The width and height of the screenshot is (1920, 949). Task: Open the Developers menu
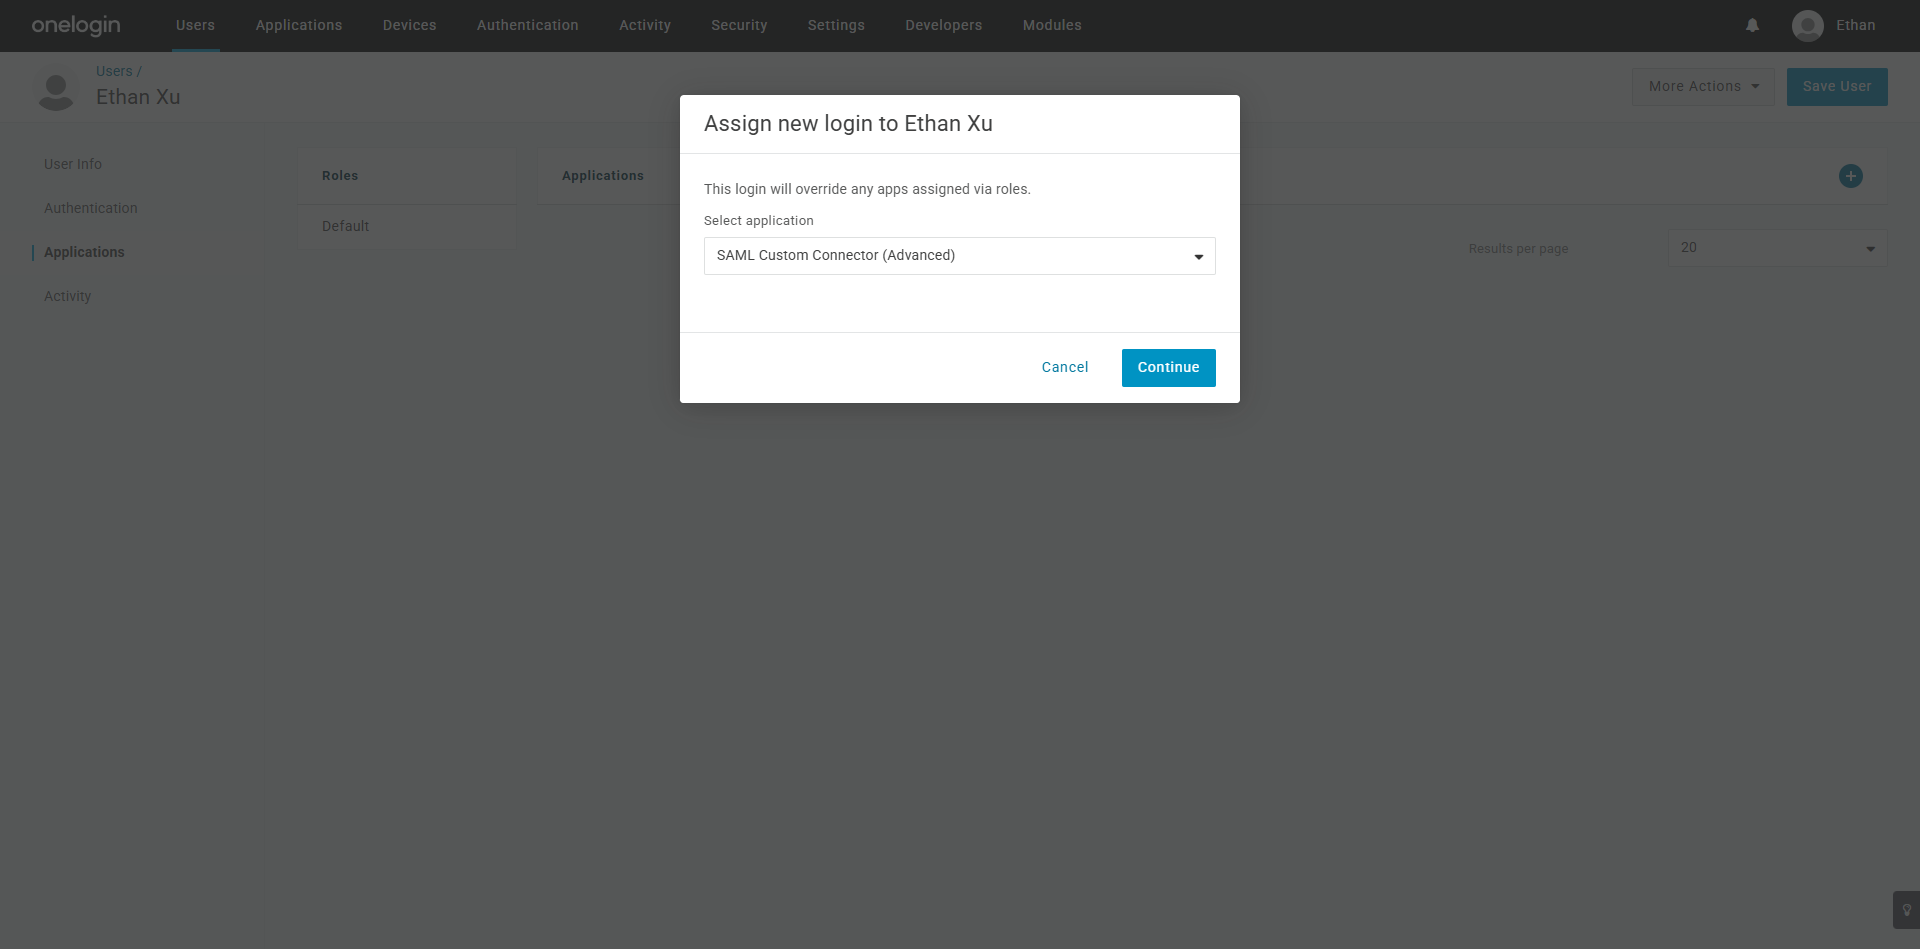click(x=943, y=25)
